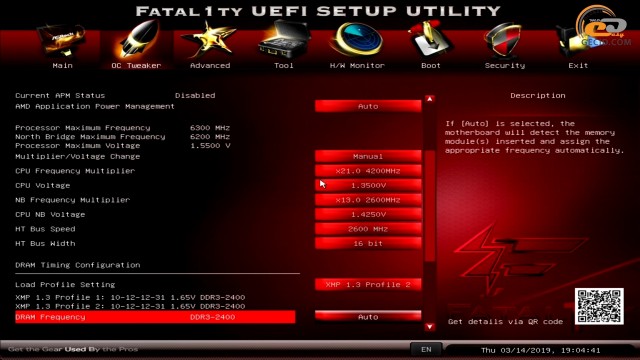Open CPU Frequency Multiplier x21.0 4200MHz dropdown
The image size is (640, 360).
pyautogui.click(x=368, y=171)
